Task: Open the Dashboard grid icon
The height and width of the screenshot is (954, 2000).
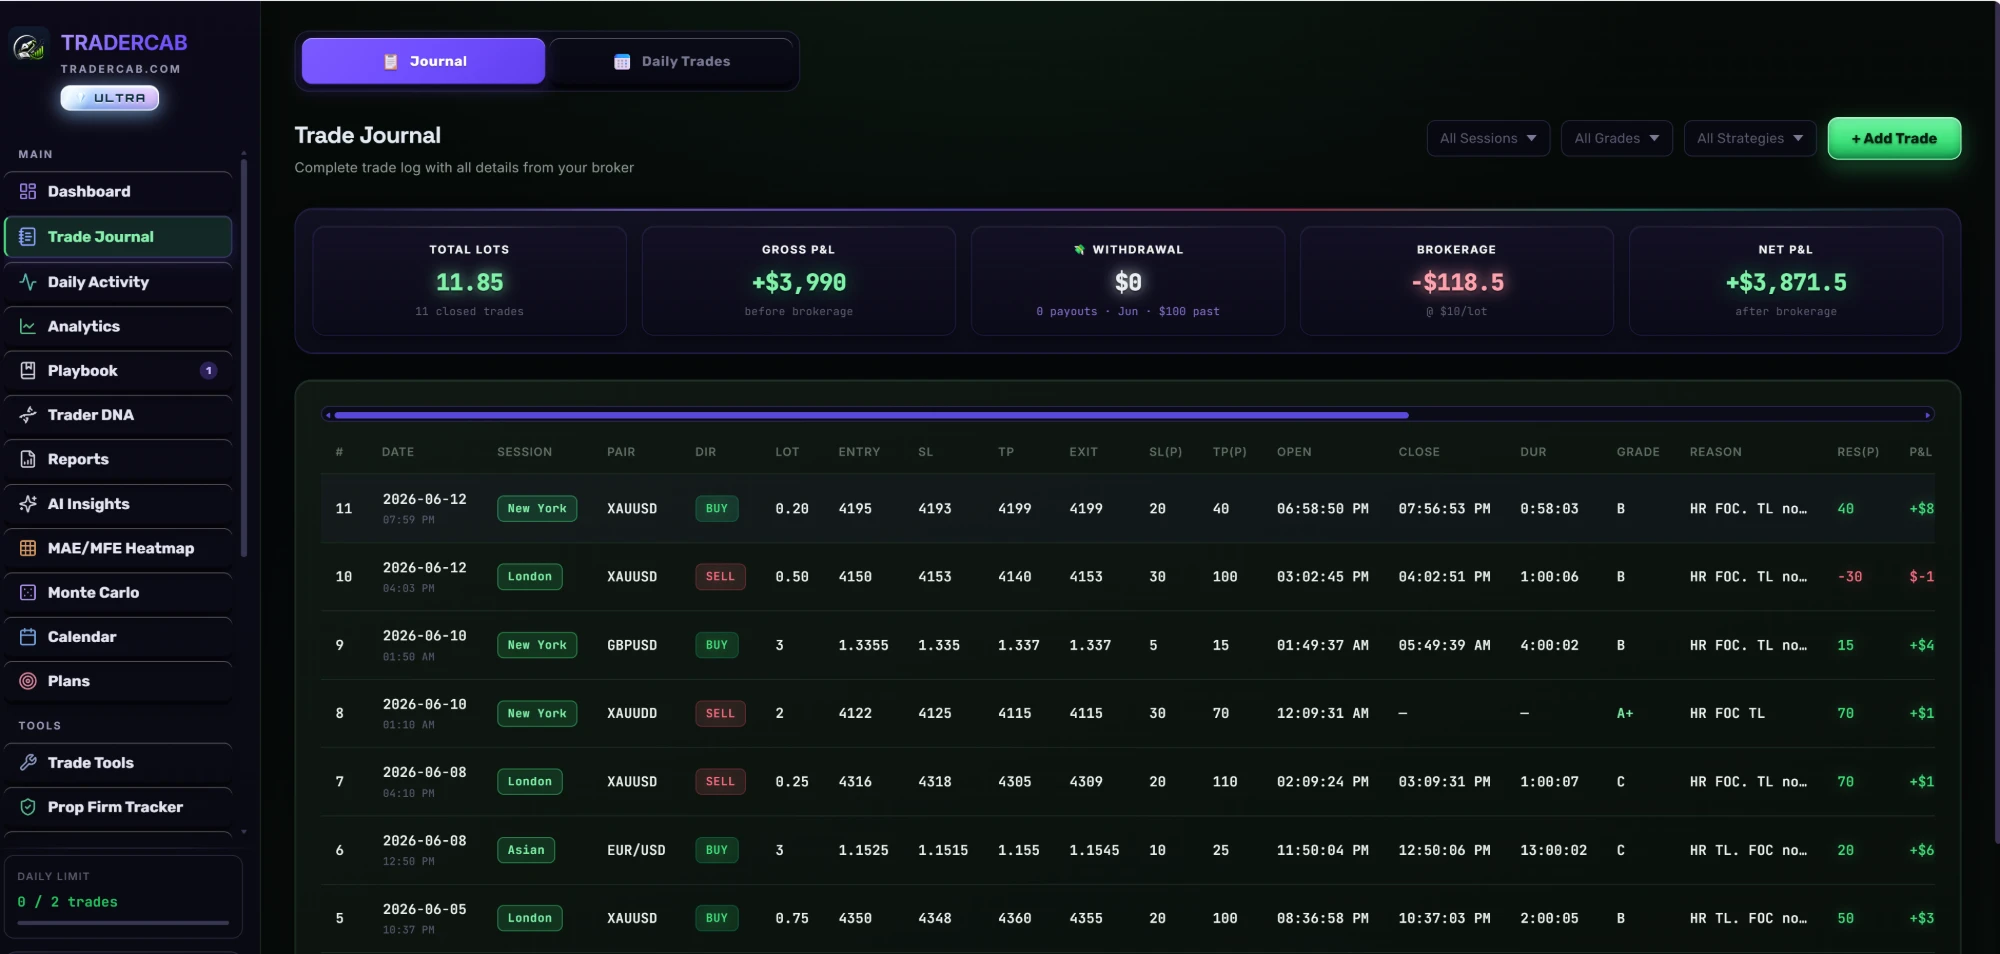Action: [x=28, y=191]
